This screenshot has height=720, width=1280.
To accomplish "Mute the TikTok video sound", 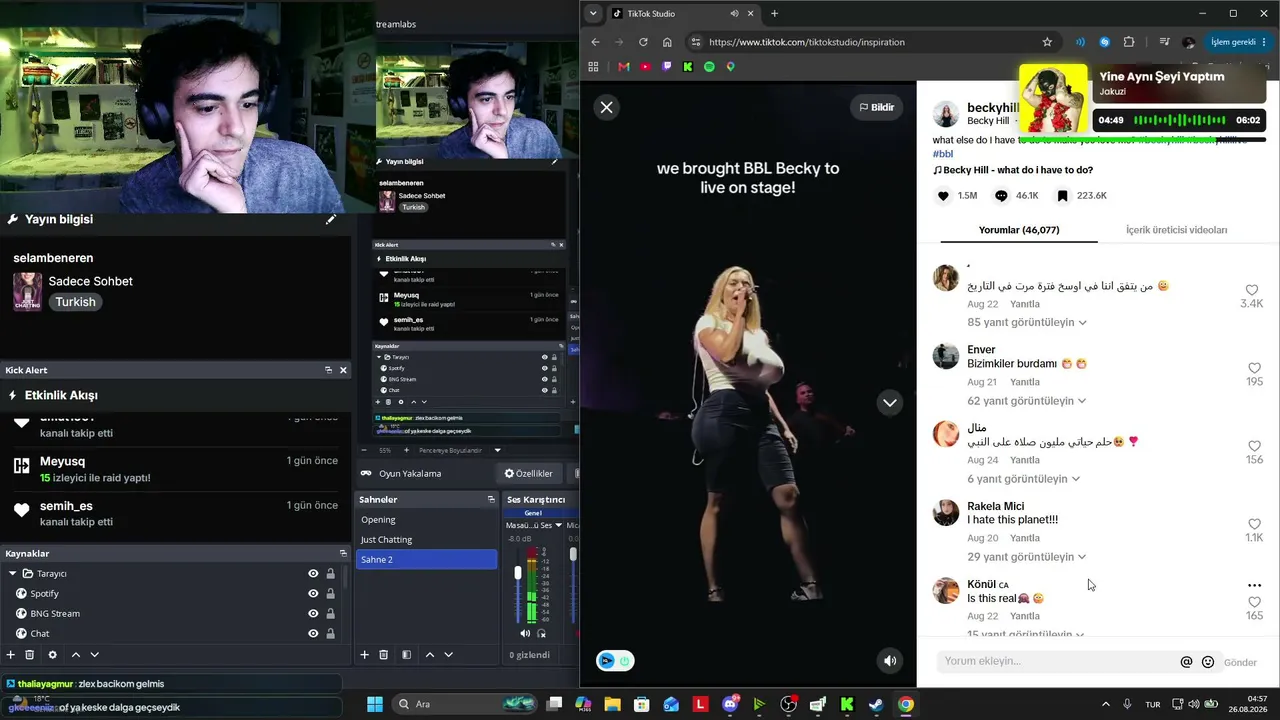I will tap(889, 660).
